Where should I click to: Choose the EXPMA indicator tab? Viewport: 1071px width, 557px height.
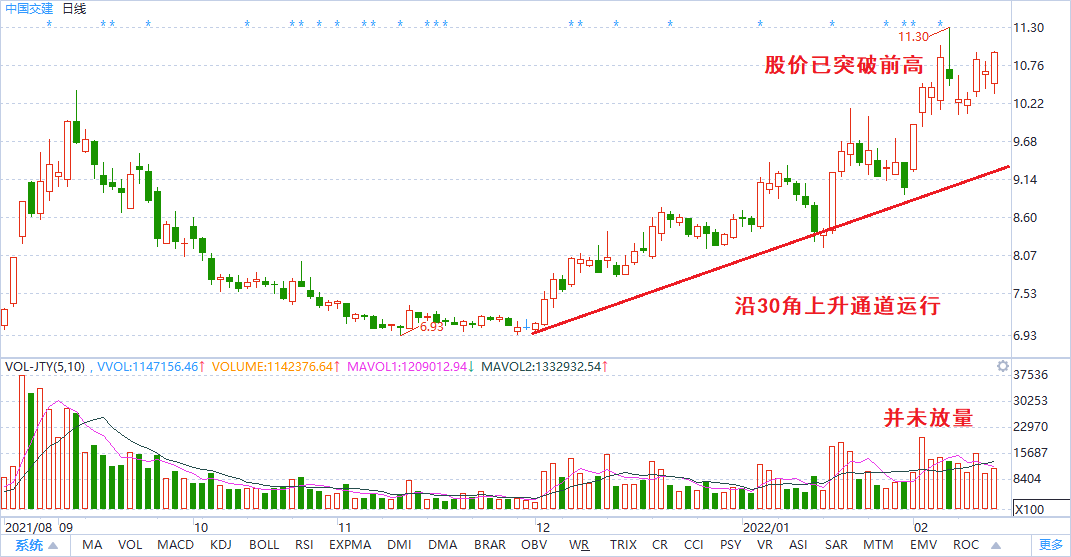tap(350, 545)
